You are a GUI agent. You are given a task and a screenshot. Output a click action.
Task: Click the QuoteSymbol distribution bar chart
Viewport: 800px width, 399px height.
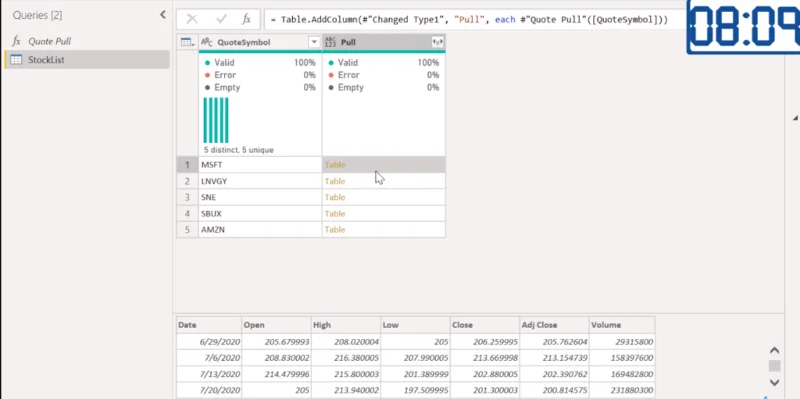216,120
